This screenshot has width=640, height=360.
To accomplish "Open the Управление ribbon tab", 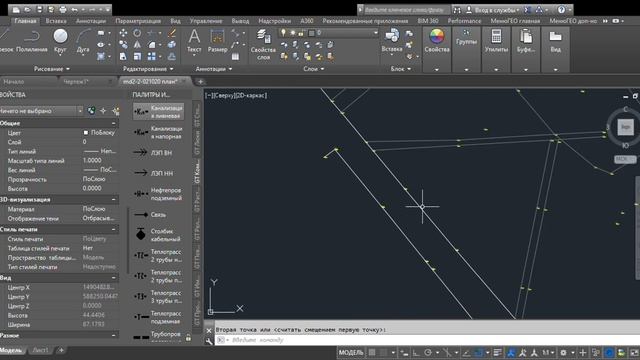I will tap(206, 21).
